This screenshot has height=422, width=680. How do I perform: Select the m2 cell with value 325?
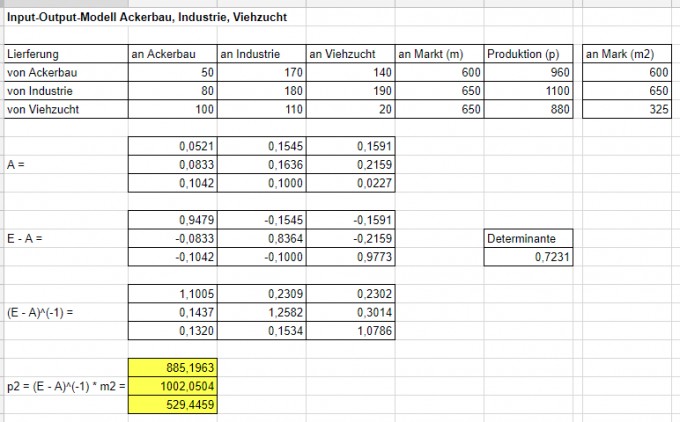(x=627, y=109)
